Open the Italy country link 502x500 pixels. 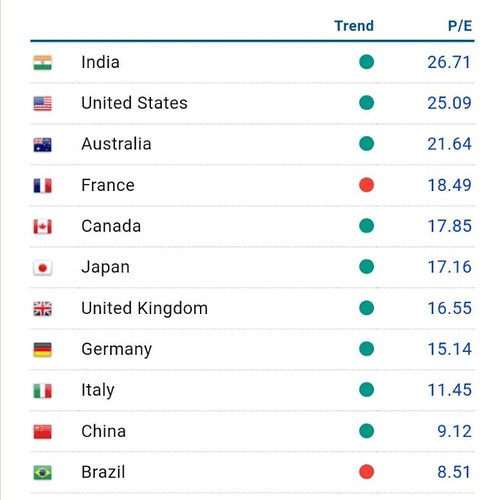click(98, 390)
